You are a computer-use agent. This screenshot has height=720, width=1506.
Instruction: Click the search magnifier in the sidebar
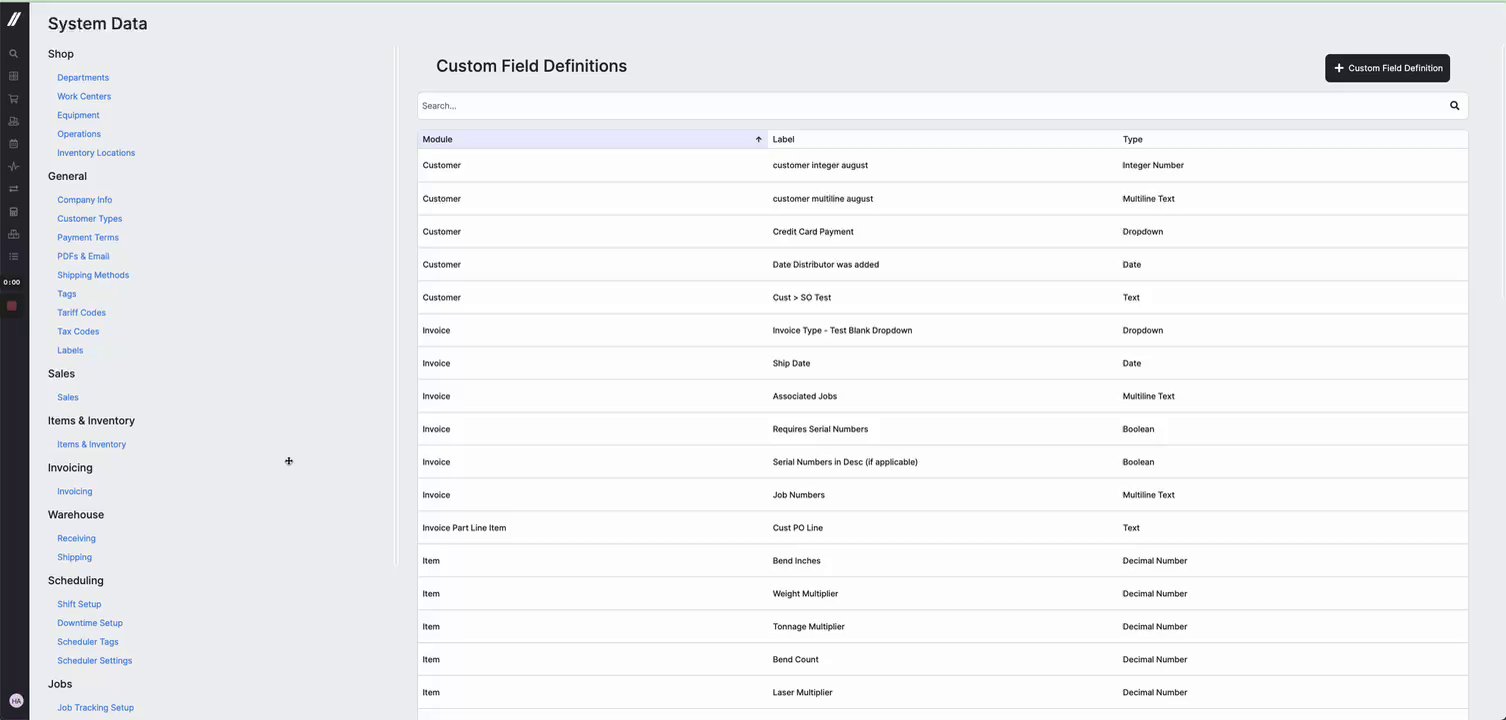point(13,54)
